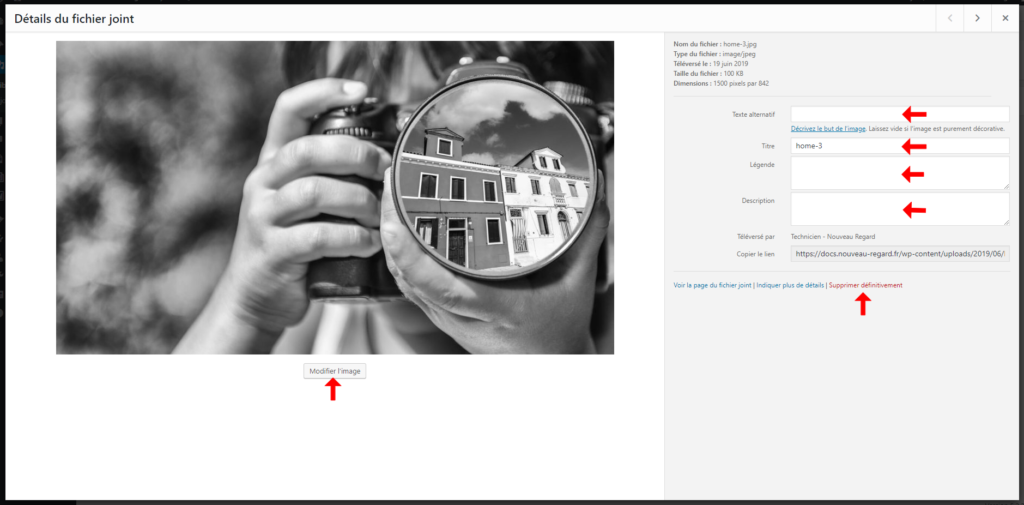Close the Détails du fichier joint dialog
This screenshot has height=505, width=1024.
[1005, 18]
